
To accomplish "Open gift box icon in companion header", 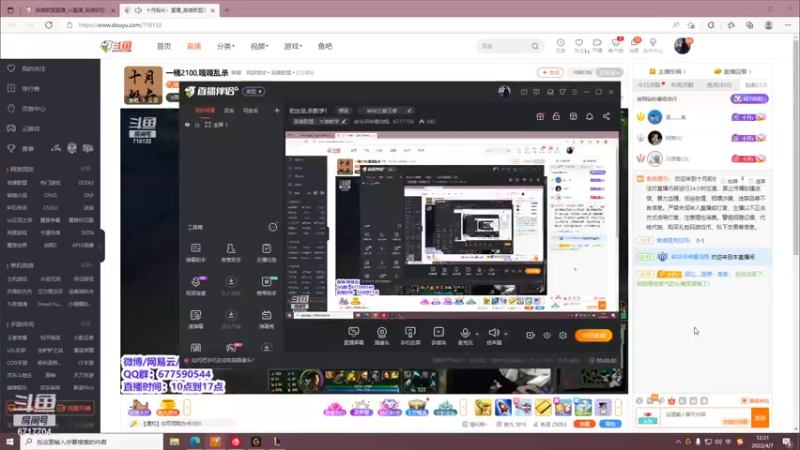I will [x=540, y=116].
